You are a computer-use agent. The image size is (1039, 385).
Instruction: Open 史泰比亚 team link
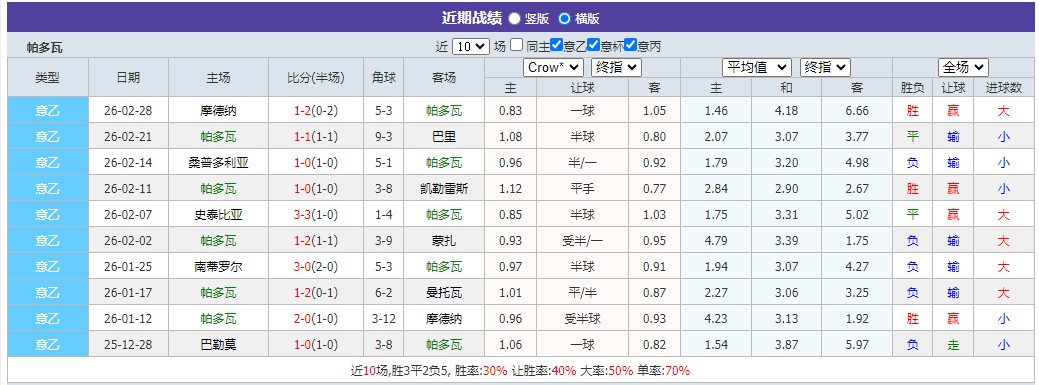point(218,215)
